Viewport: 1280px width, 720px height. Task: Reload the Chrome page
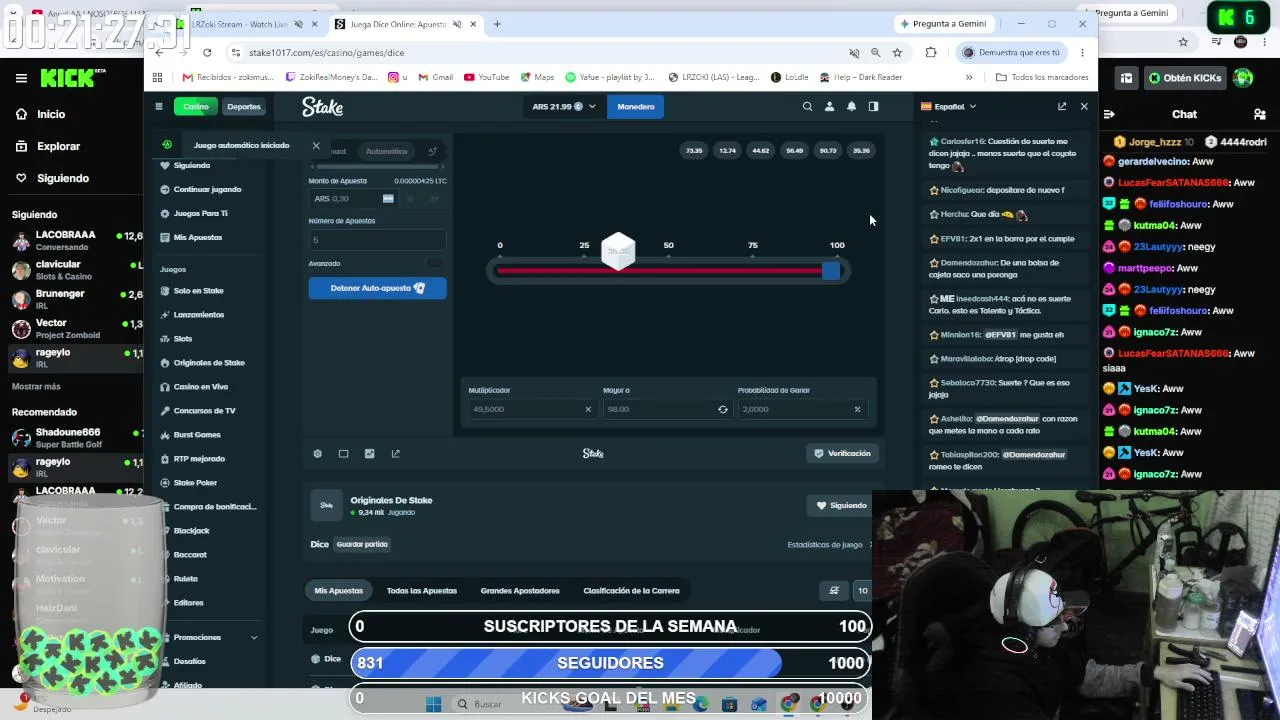click(207, 52)
